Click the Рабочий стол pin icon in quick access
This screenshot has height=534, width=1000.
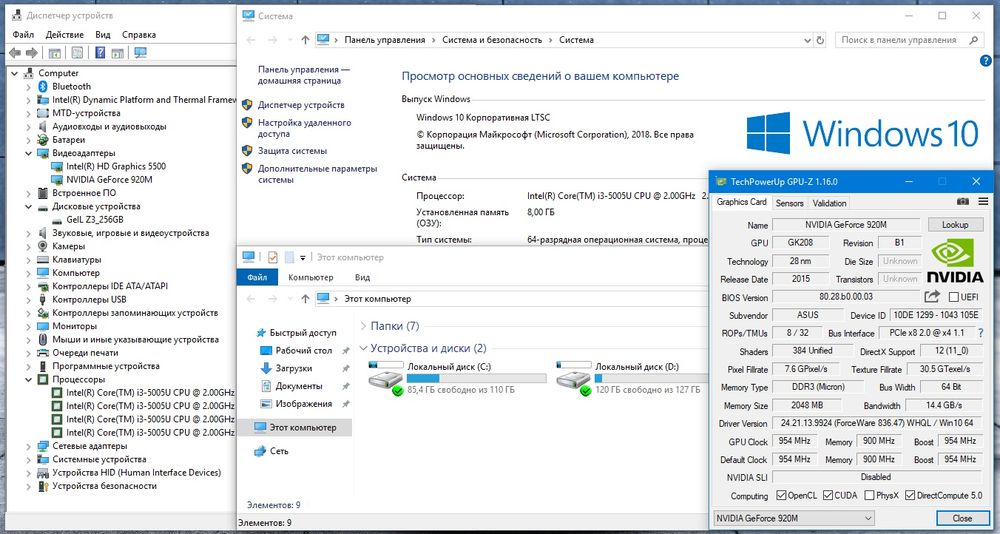point(346,351)
